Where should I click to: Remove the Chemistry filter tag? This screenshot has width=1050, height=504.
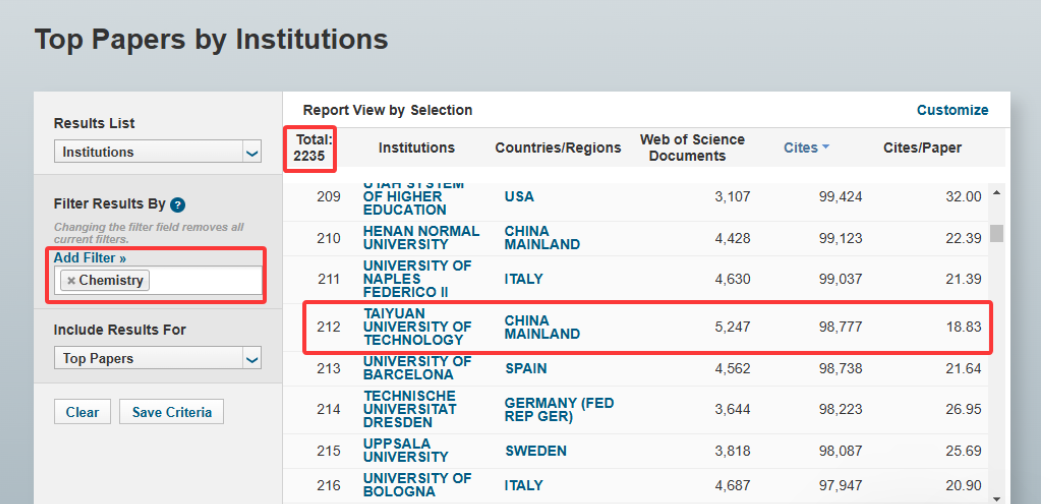71,280
